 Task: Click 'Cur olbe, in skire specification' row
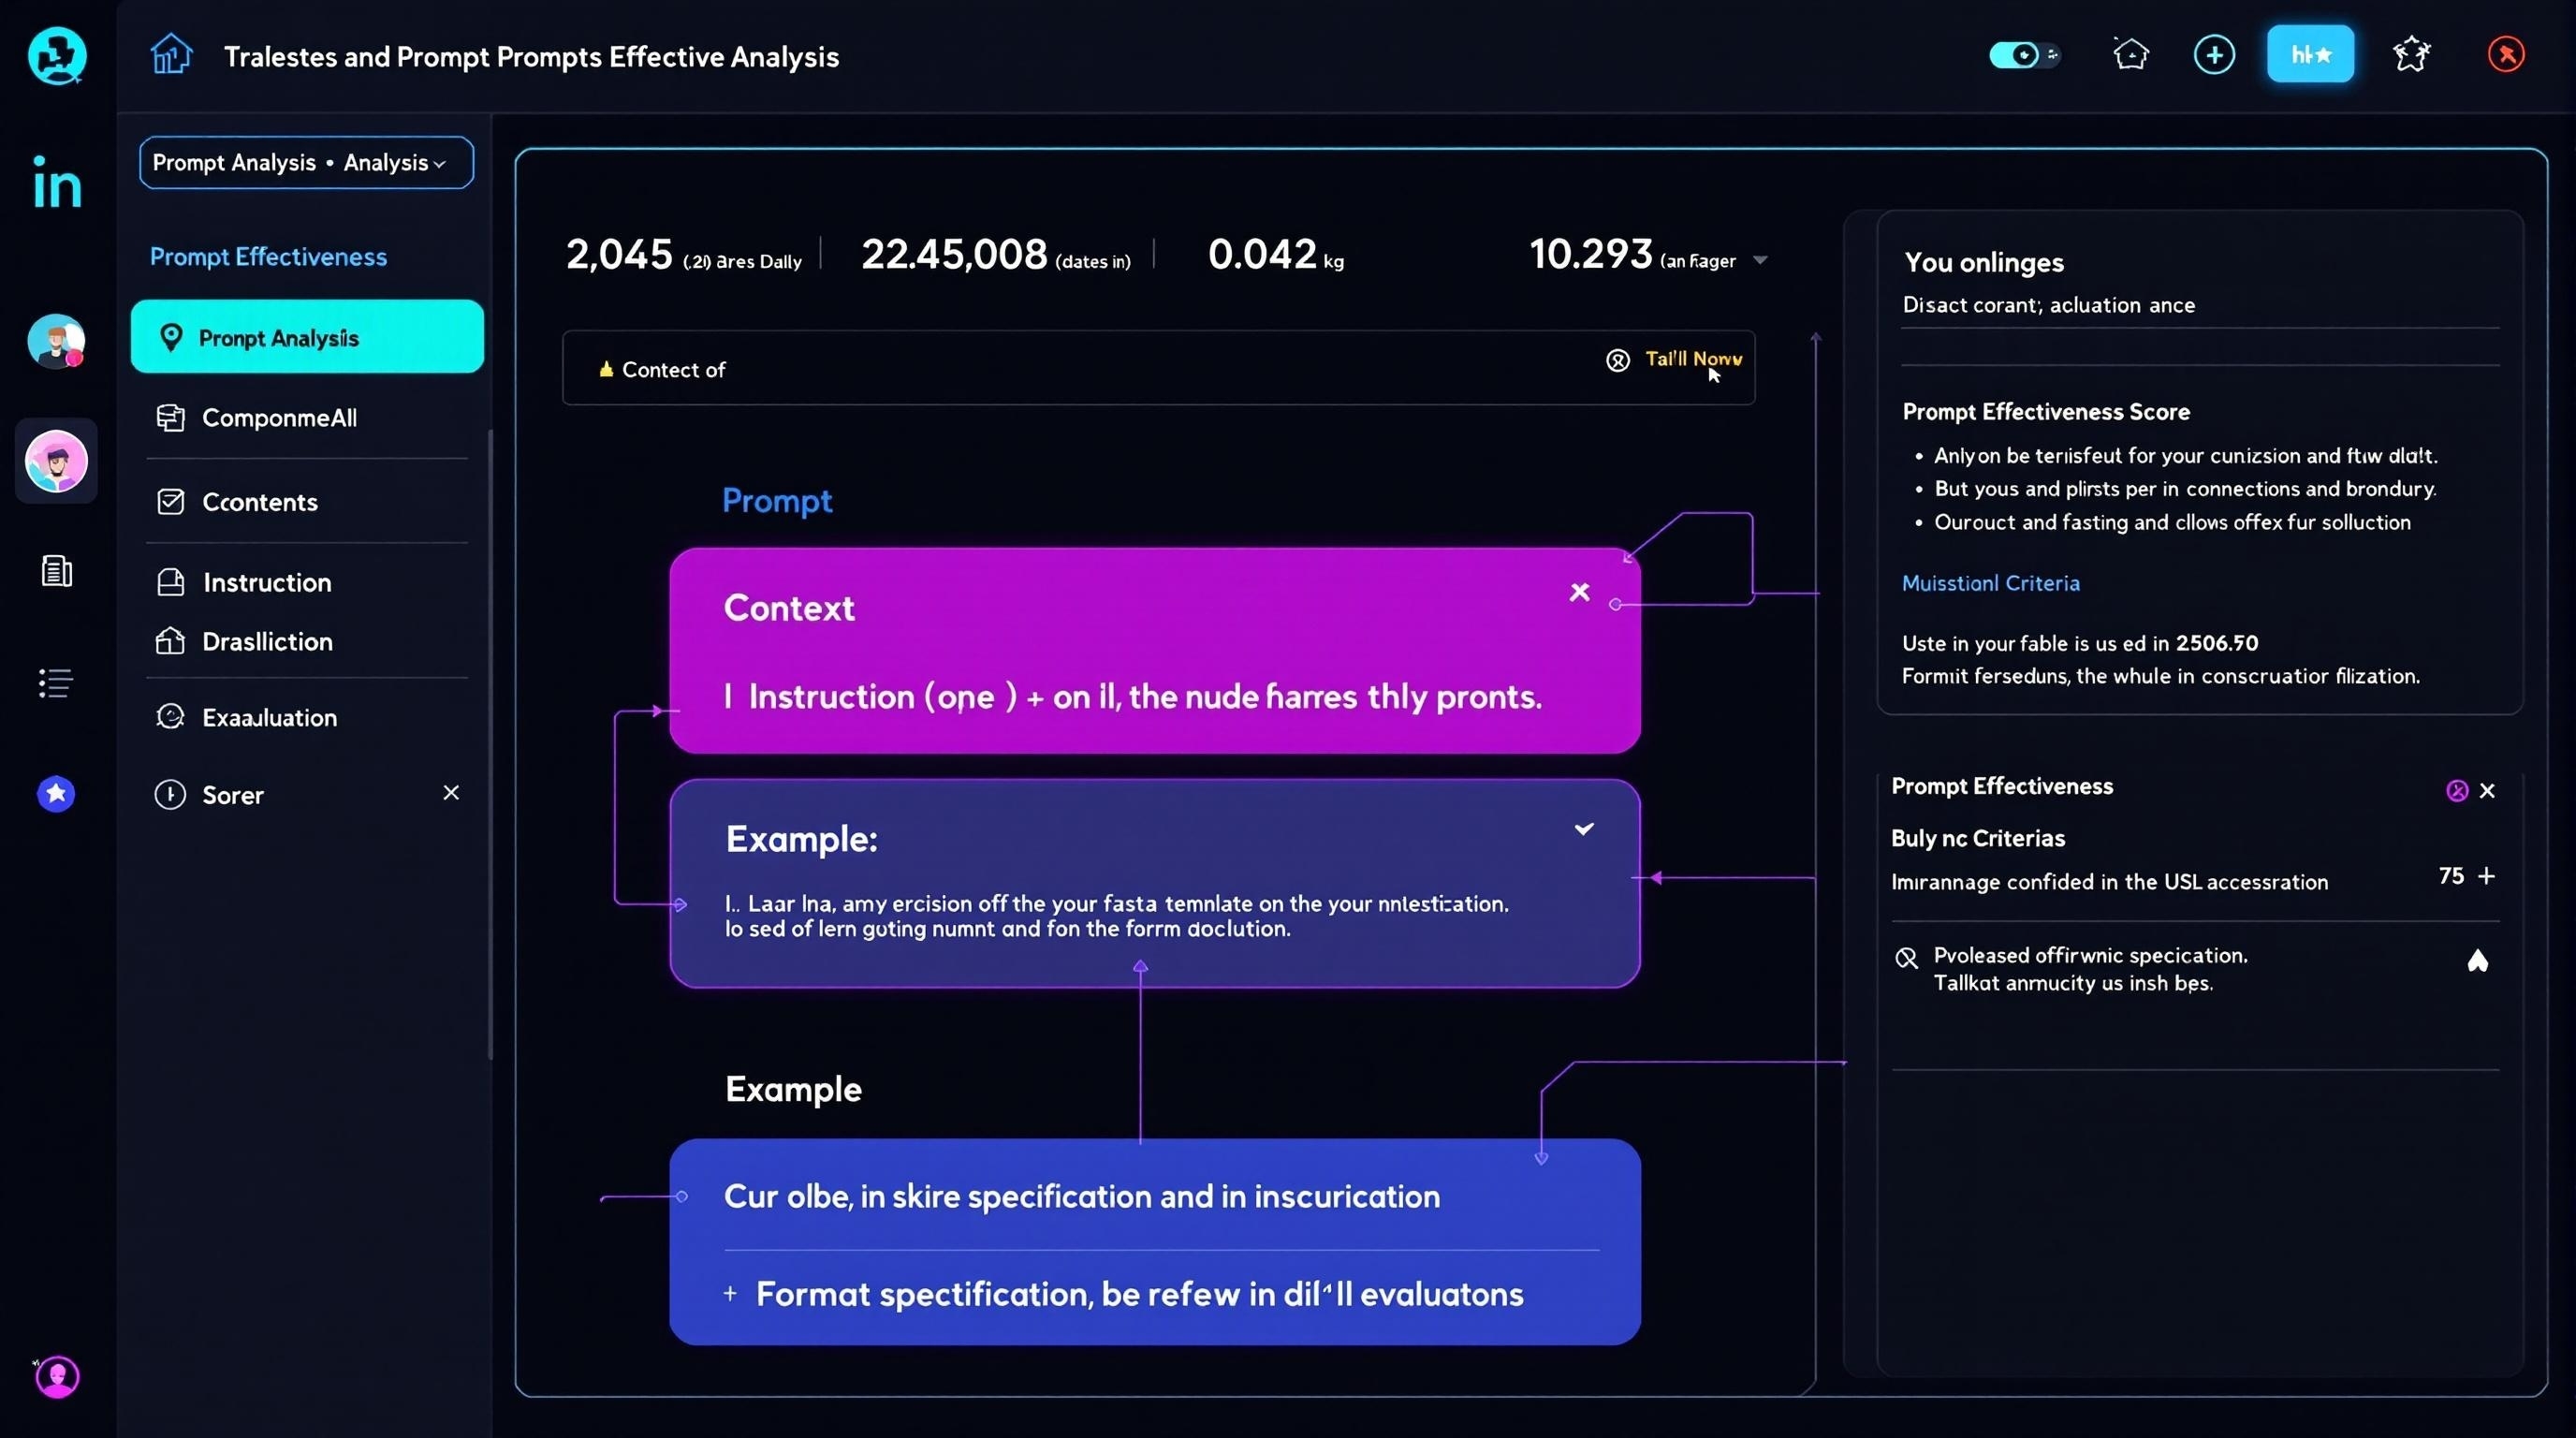[x=1082, y=1196]
